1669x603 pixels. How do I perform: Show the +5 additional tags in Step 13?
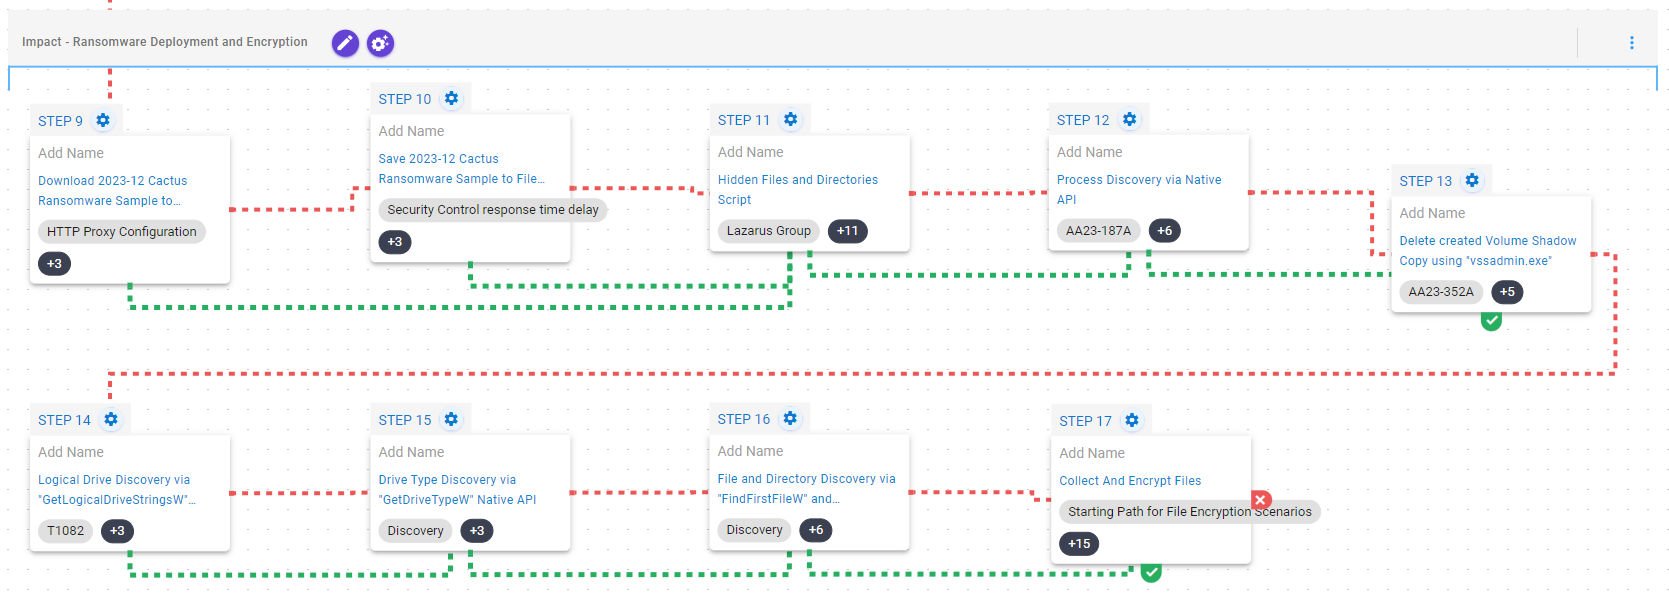click(x=1507, y=292)
